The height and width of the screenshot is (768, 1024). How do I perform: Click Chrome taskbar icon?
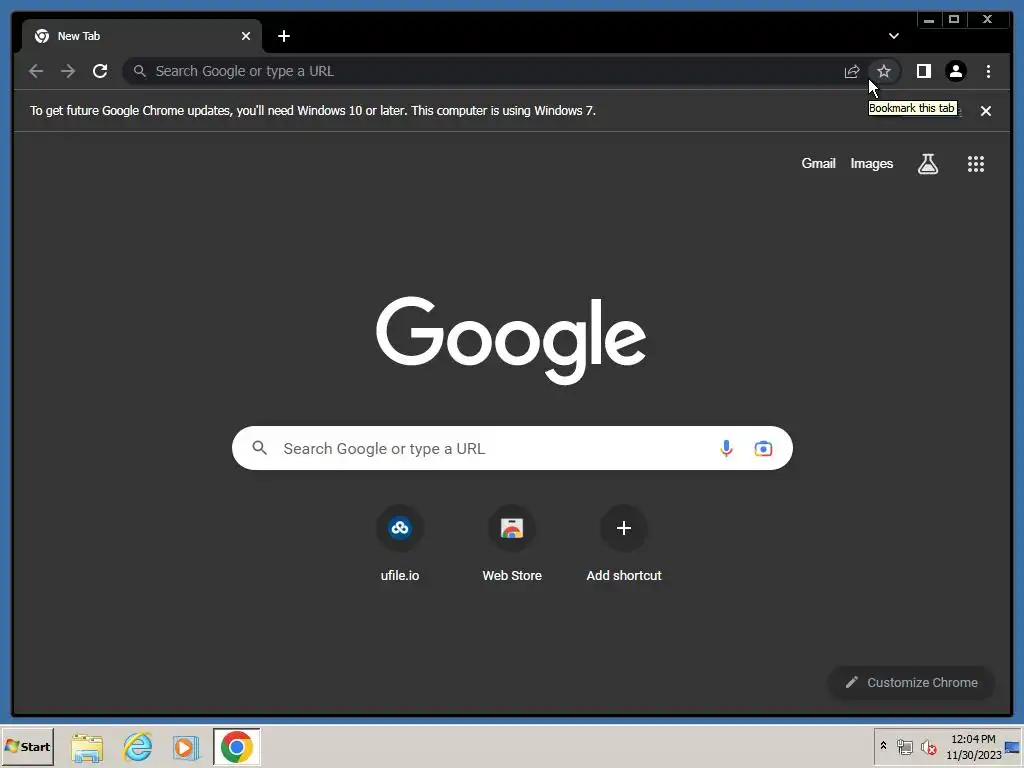[236, 747]
